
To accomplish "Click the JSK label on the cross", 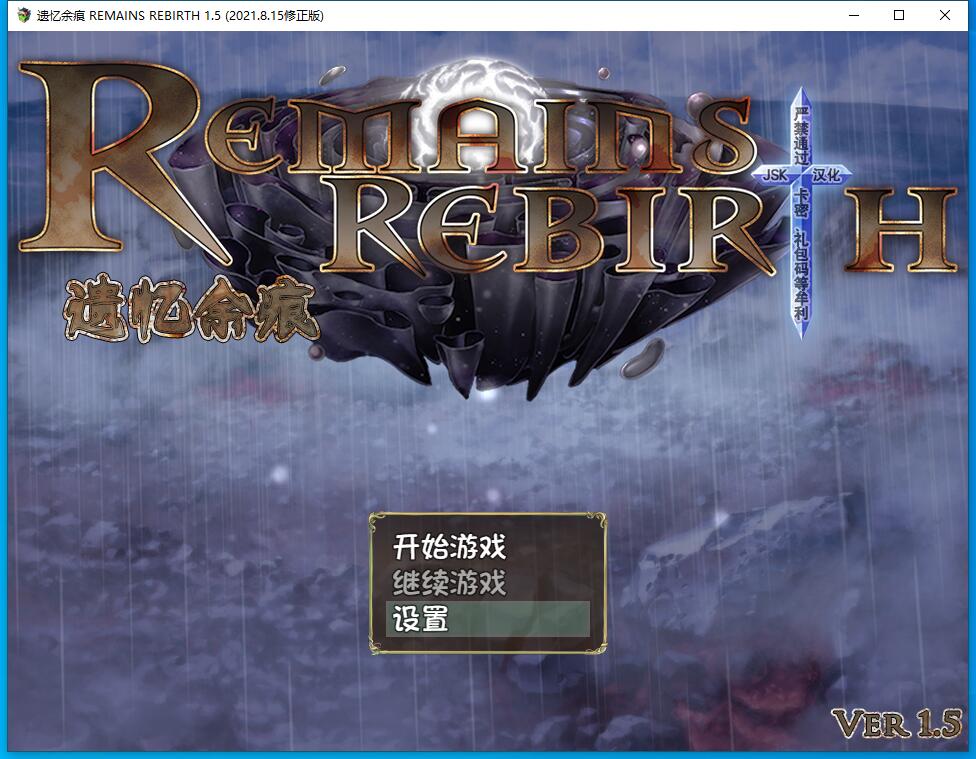I will coord(775,174).
